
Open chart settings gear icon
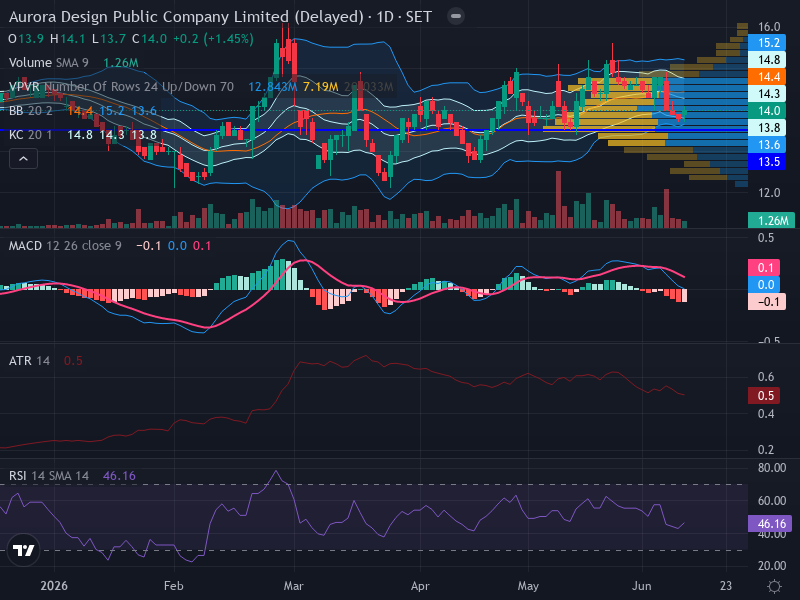(774, 586)
